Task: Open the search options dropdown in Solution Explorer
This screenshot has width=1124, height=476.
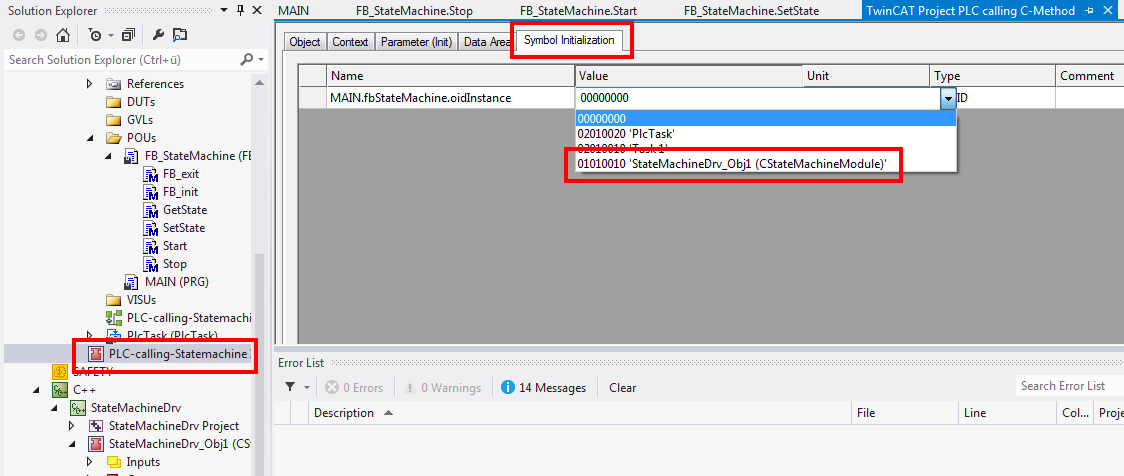Action: point(261,60)
